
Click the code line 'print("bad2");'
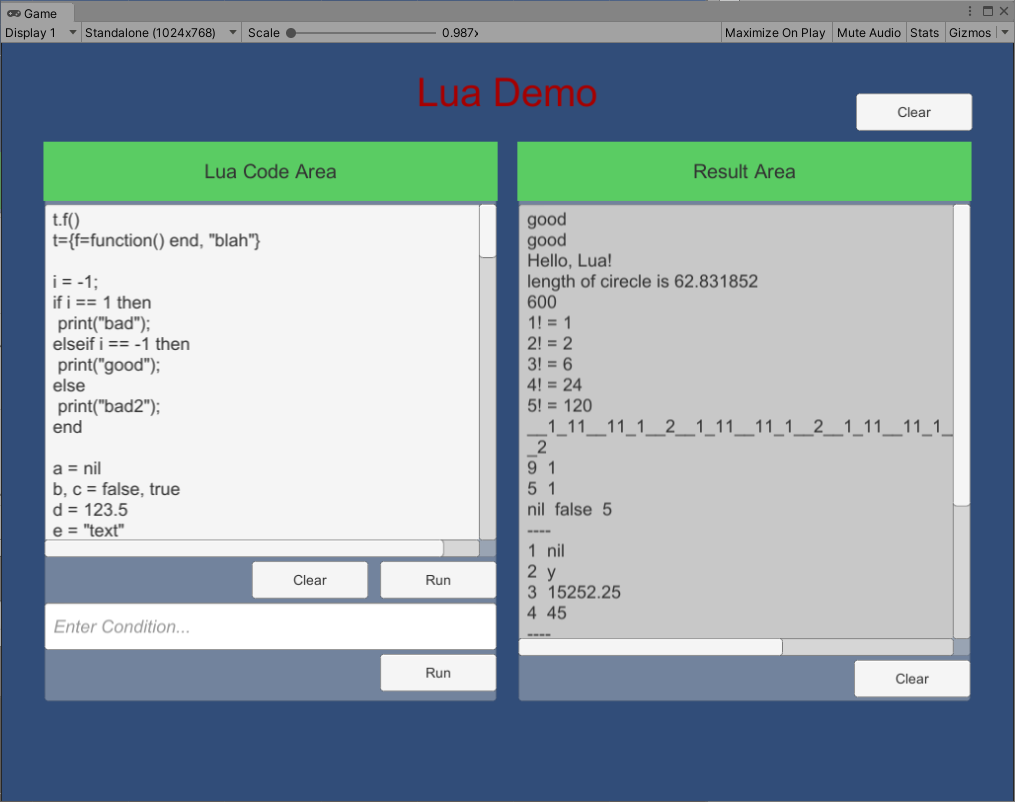pos(109,407)
